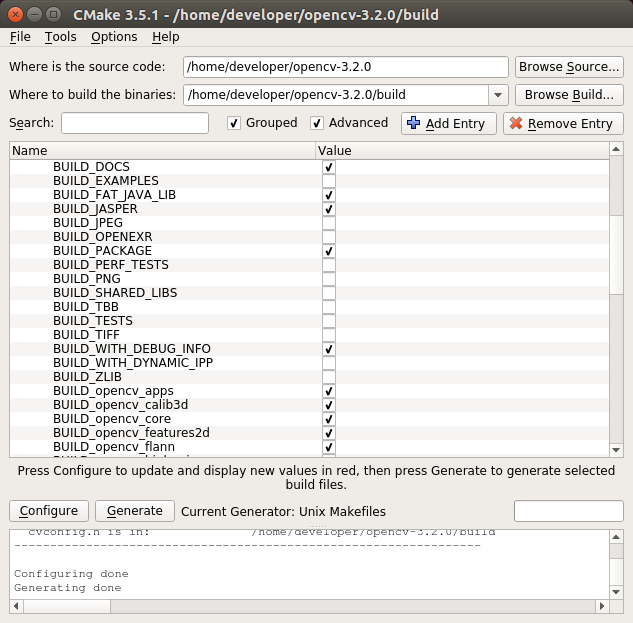Open the Options menu

(x=114, y=37)
